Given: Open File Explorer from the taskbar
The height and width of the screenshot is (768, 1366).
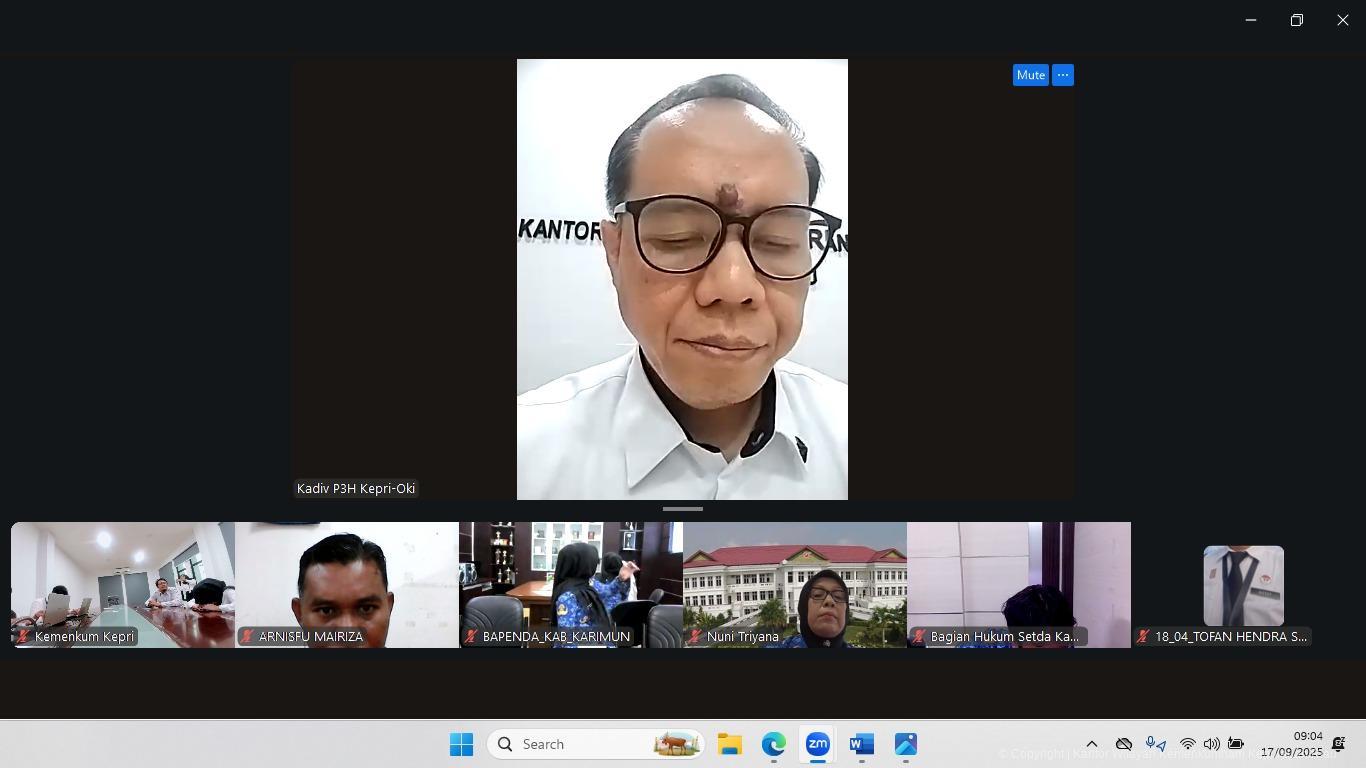Looking at the screenshot, I should point(729,744).
